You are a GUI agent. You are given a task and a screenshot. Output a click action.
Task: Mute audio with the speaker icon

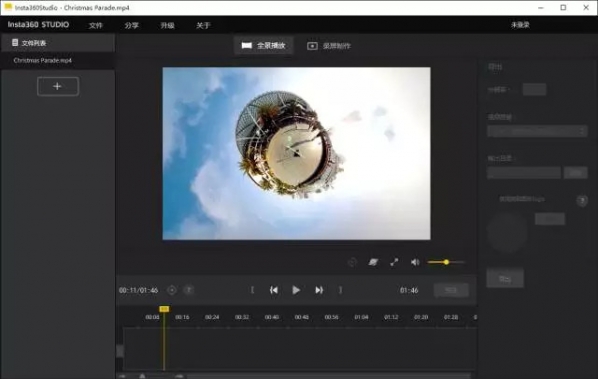tap(415, 262)
